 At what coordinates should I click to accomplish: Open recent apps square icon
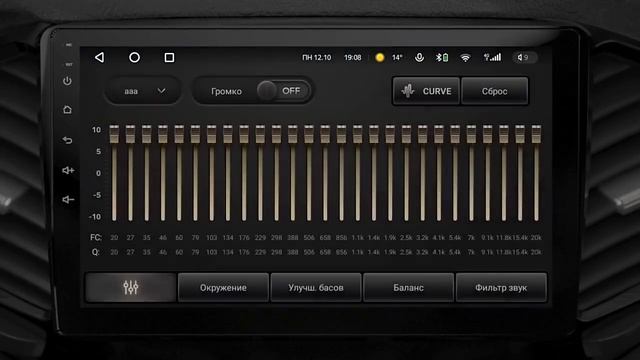(x=169, y=58)
